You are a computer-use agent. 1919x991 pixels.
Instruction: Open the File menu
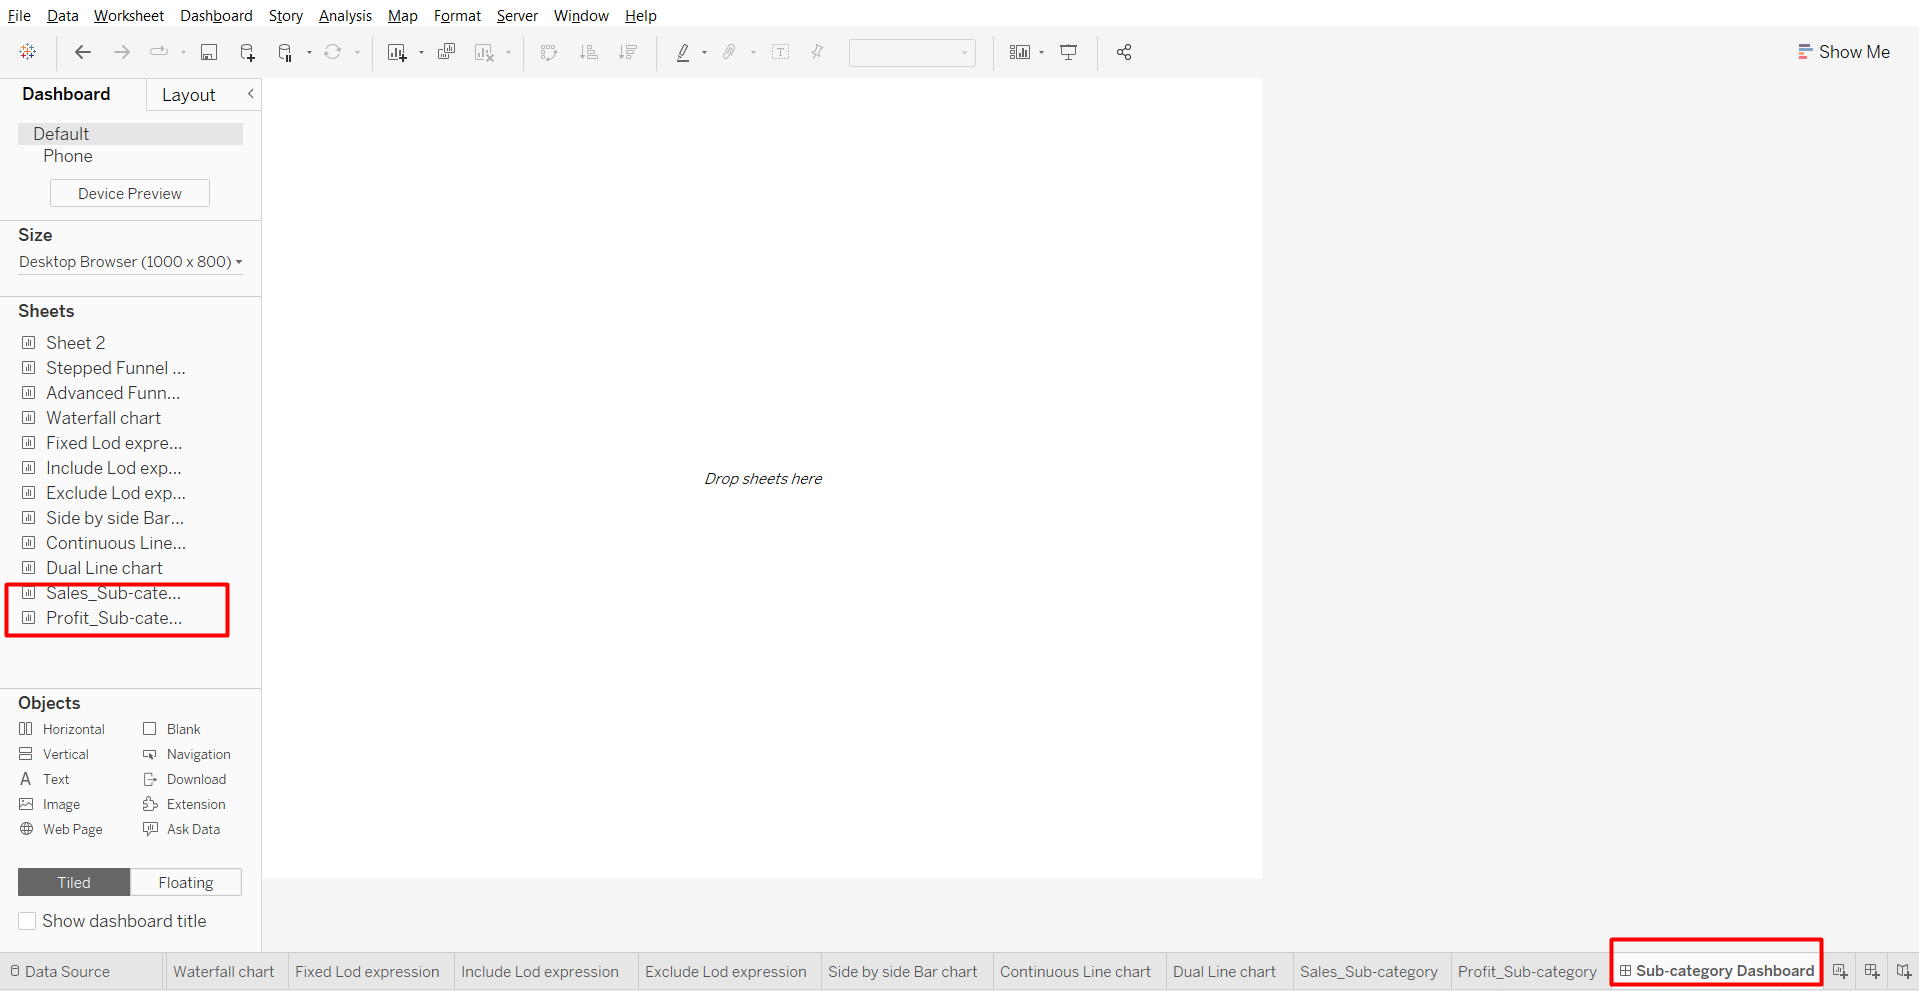tap(19, 15)
